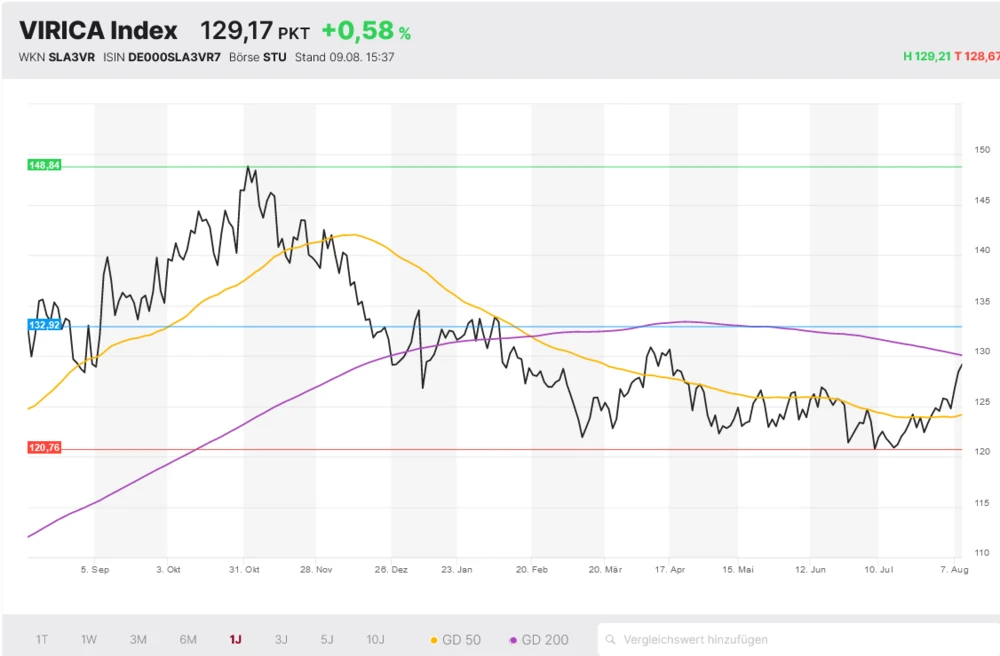The image size is (1000, 656).
Task: Click the magnifier icon in comparison search
Action: coord(611,639)
